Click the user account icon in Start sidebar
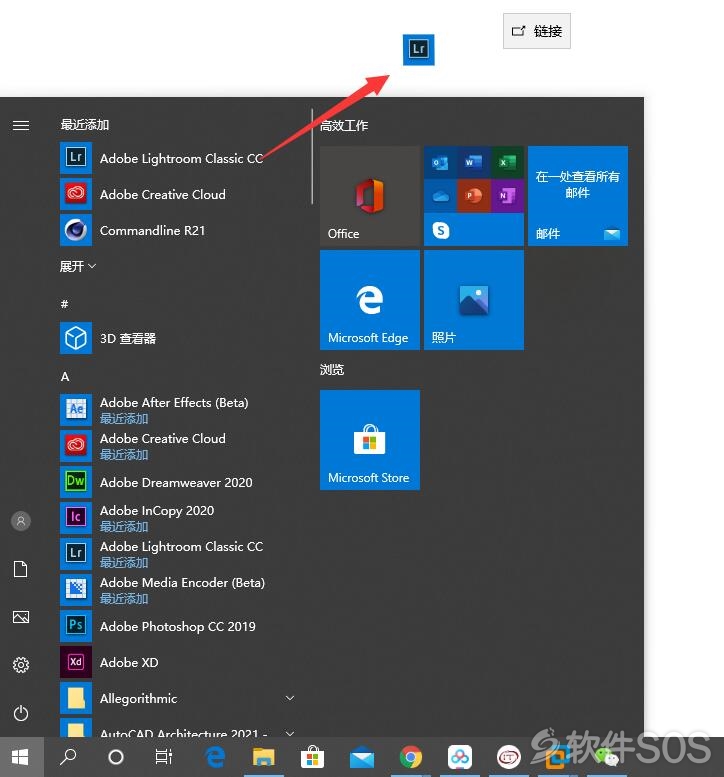Image resolution: width=724 pixels, height=777 pixels. tap(21, 521)
